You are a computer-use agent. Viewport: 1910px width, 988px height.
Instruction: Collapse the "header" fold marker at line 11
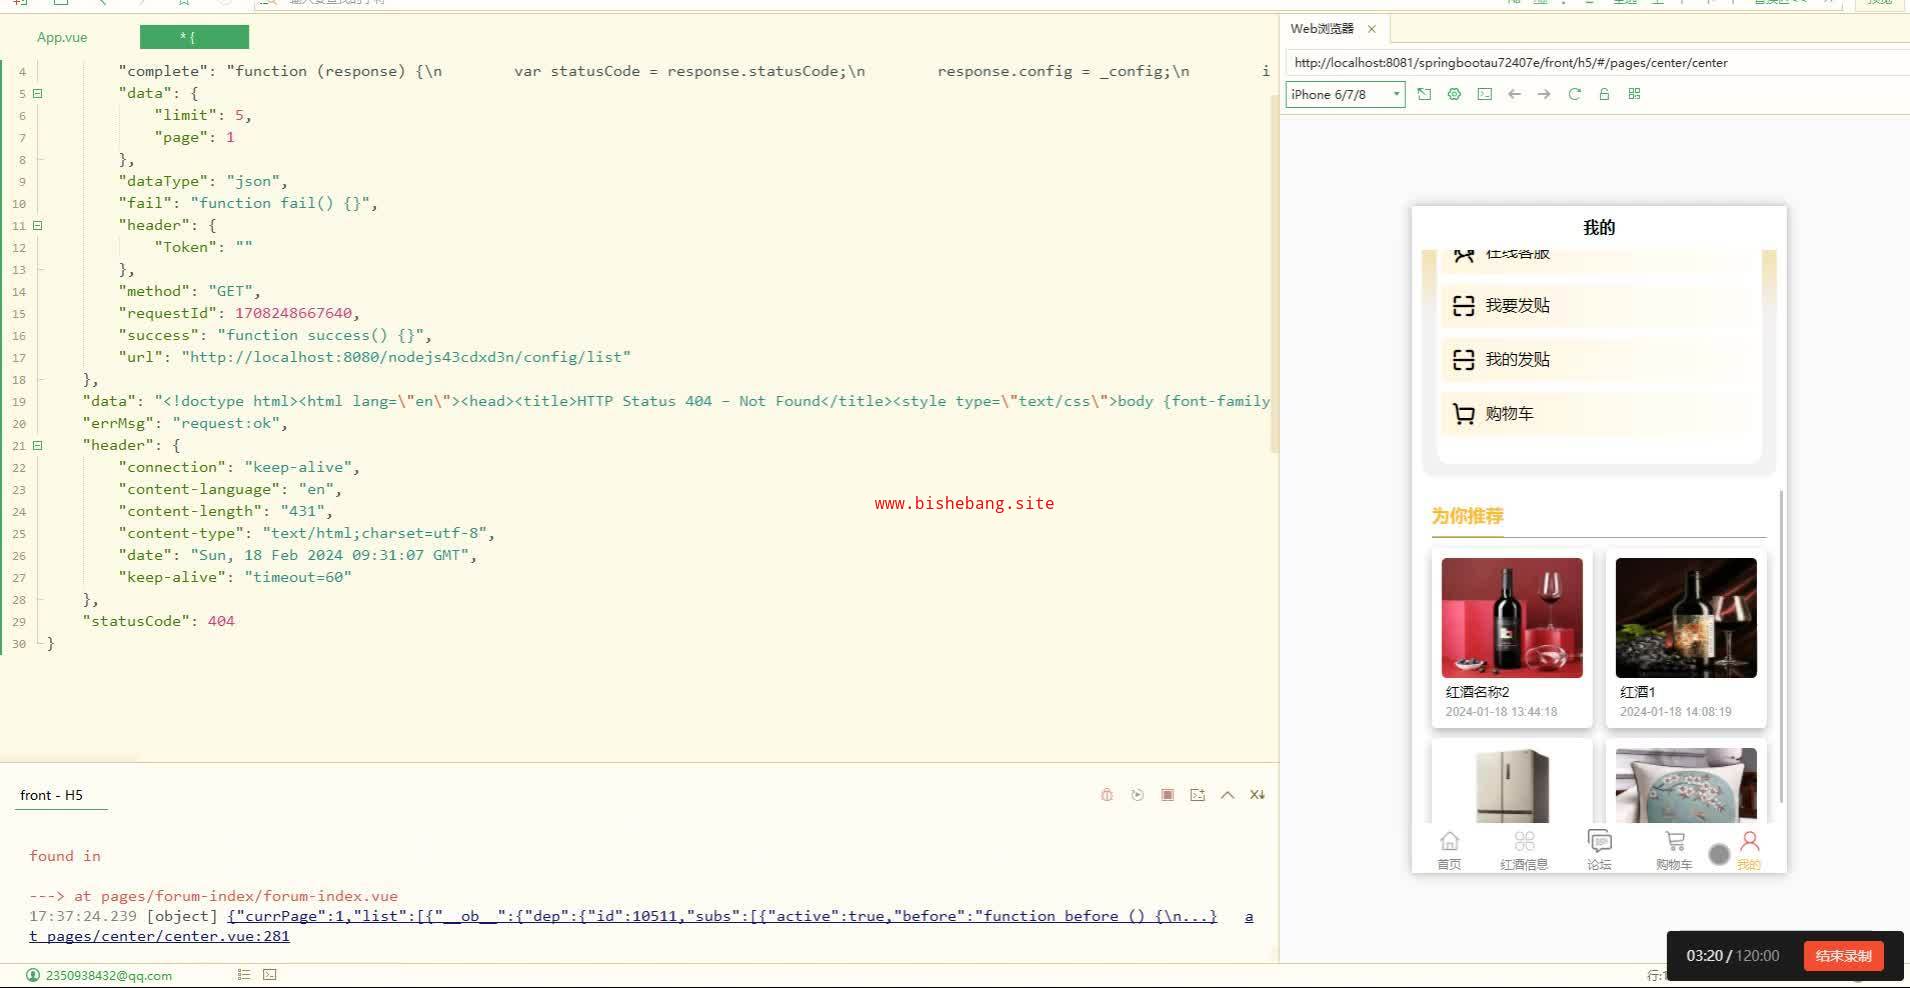coord(38,225)
